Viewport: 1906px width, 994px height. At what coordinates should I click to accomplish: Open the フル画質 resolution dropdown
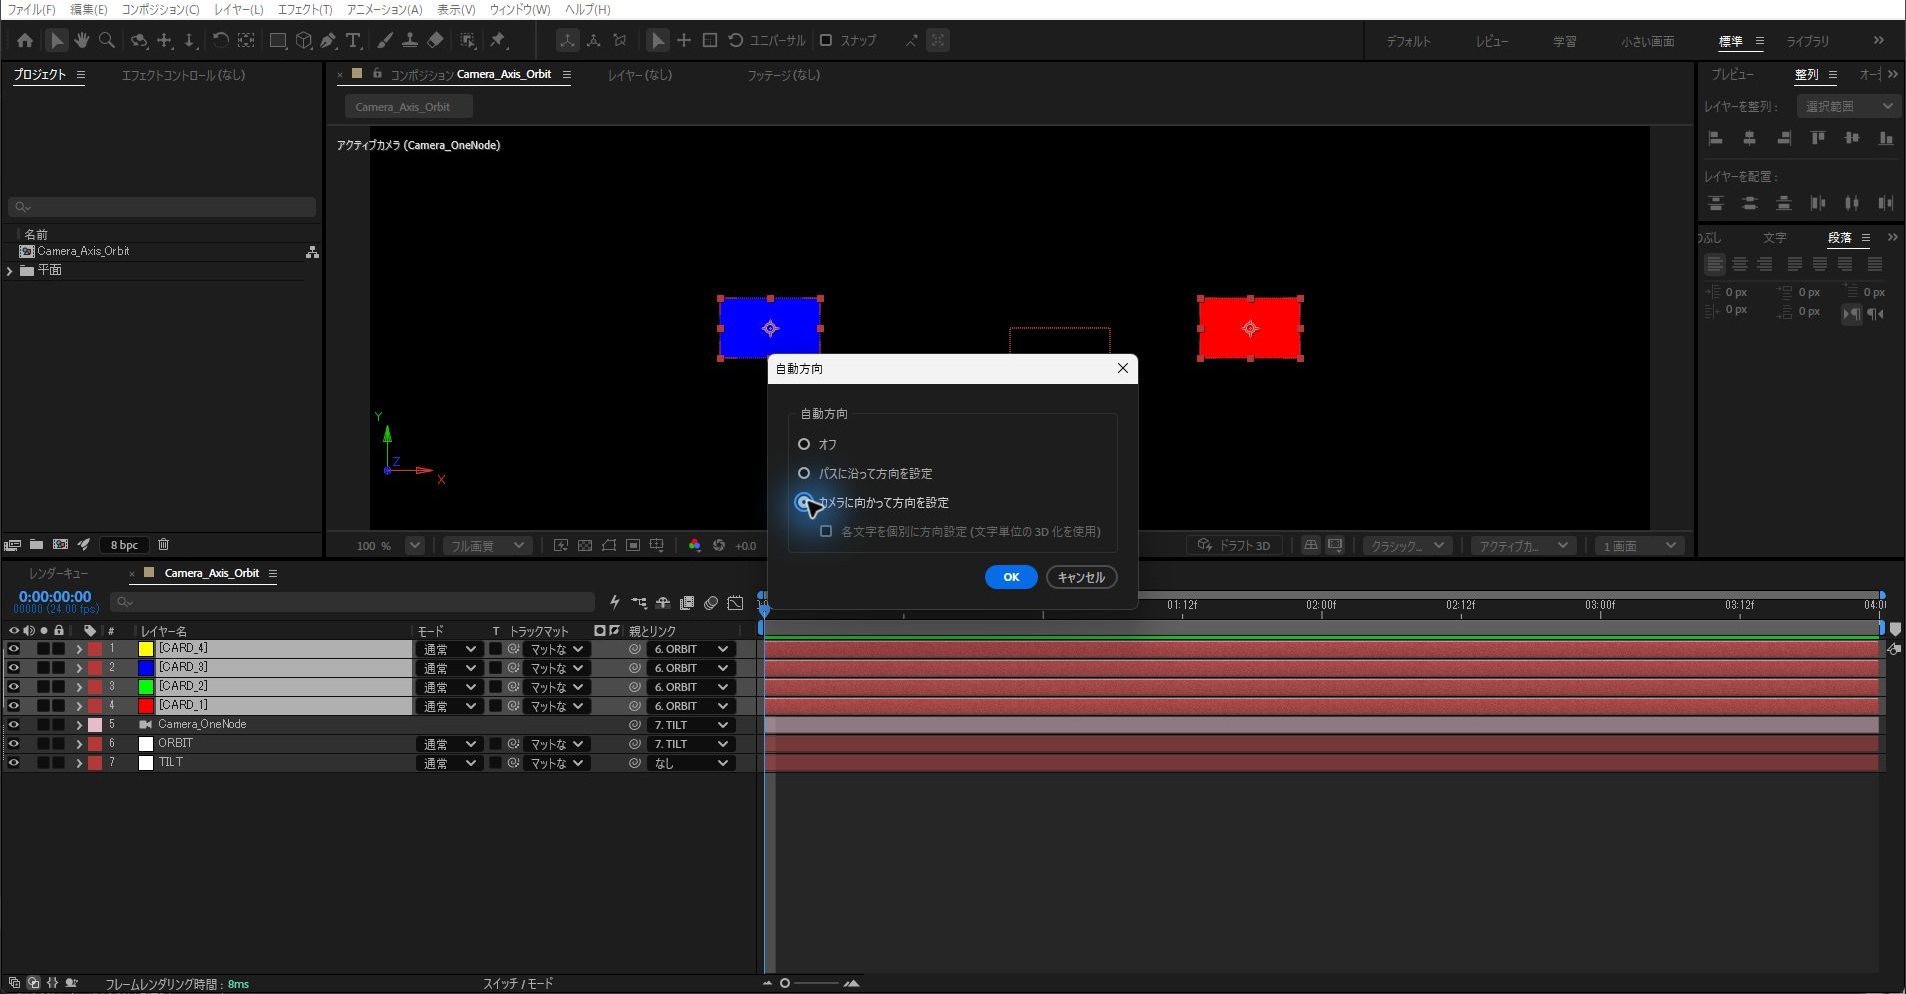487,546
